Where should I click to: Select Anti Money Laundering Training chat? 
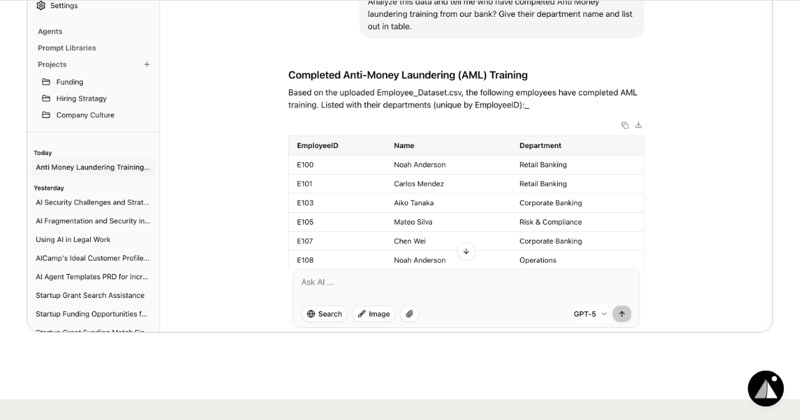[93, 167]
